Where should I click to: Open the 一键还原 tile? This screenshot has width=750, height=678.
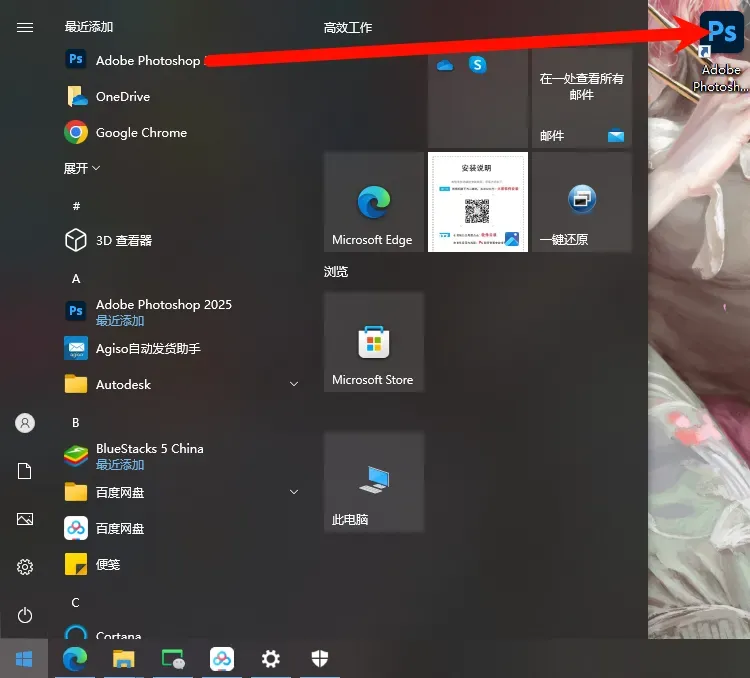click(582, 202)
